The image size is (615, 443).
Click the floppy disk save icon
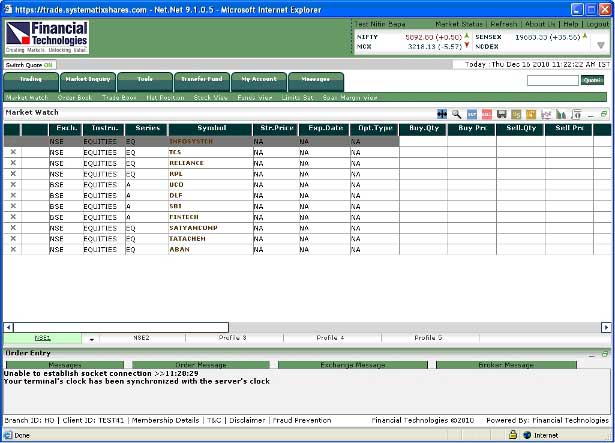click(x=502, y=114)
